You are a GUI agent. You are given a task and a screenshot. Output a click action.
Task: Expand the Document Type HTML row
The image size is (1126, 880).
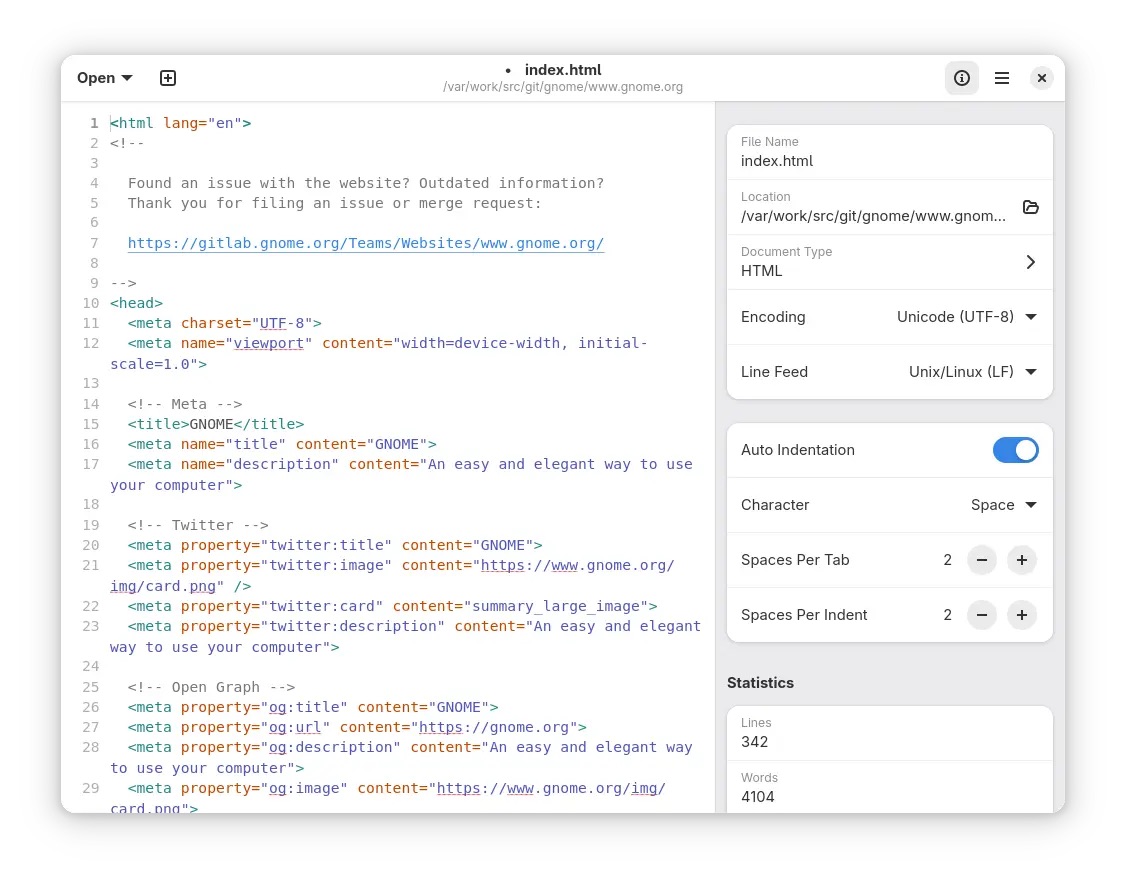tap(1031, 262)
